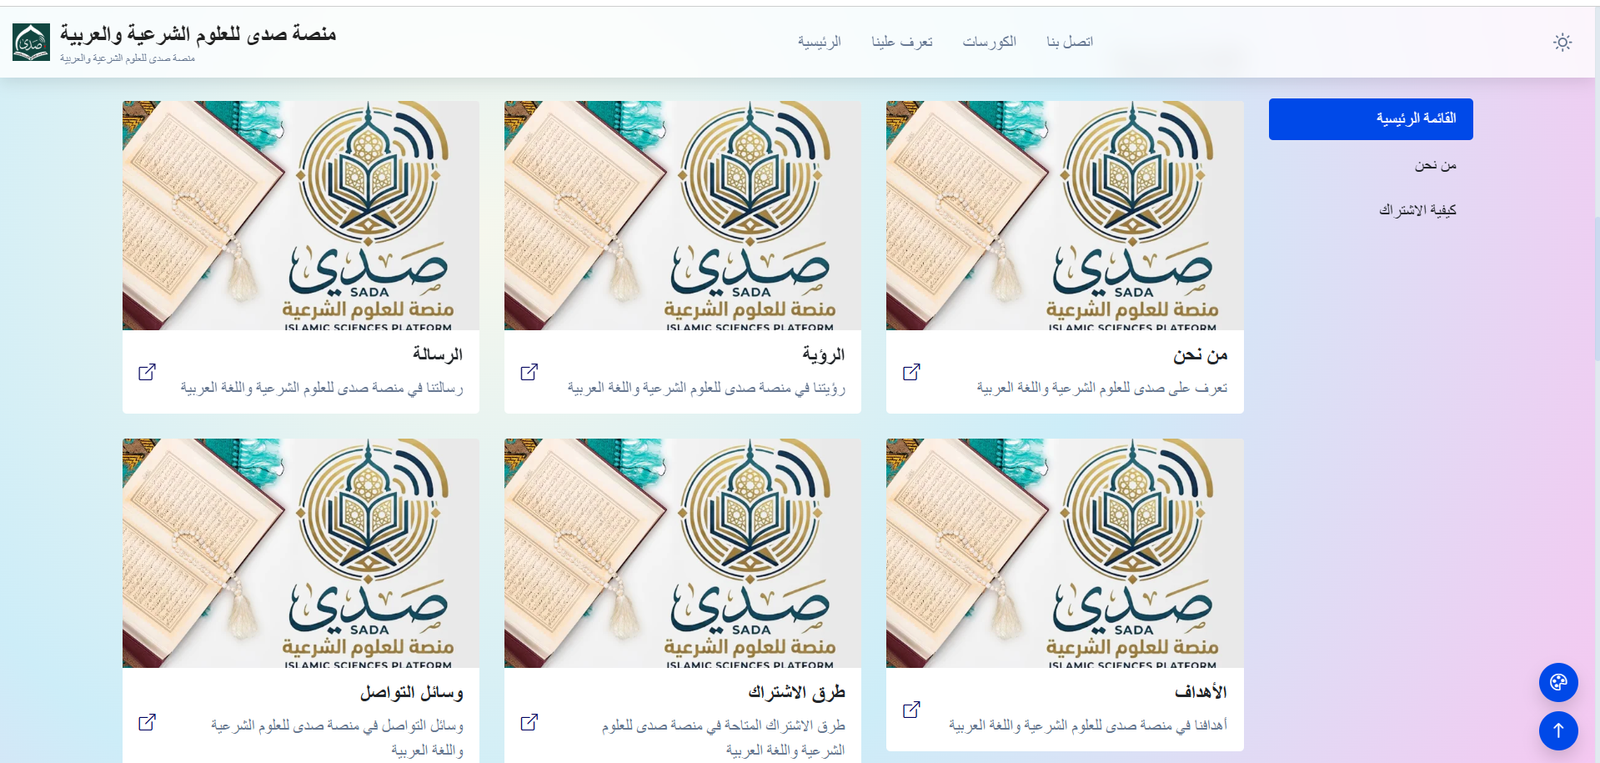Open من نحن link in the sidebar
This screenshot has width=1600, height=763.
coord(1435,165)
